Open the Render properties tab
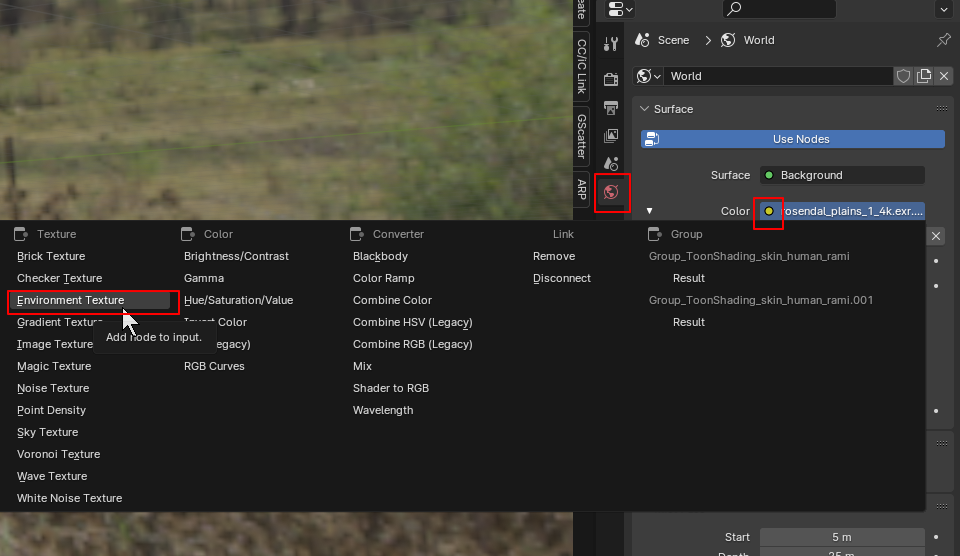Screen dimensions: 960x556 pyautogui.click(x=610, y=79)
